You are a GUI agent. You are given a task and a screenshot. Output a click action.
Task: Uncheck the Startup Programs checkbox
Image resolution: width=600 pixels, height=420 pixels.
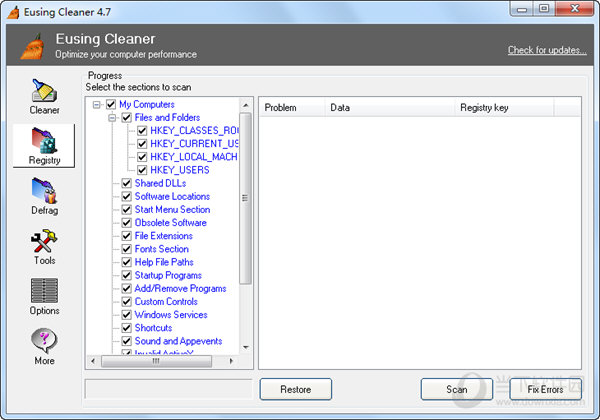pyautogui.click(x=127, y=275)
